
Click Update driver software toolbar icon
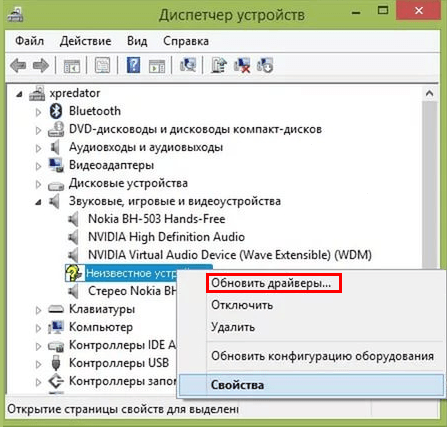[219, 65]
